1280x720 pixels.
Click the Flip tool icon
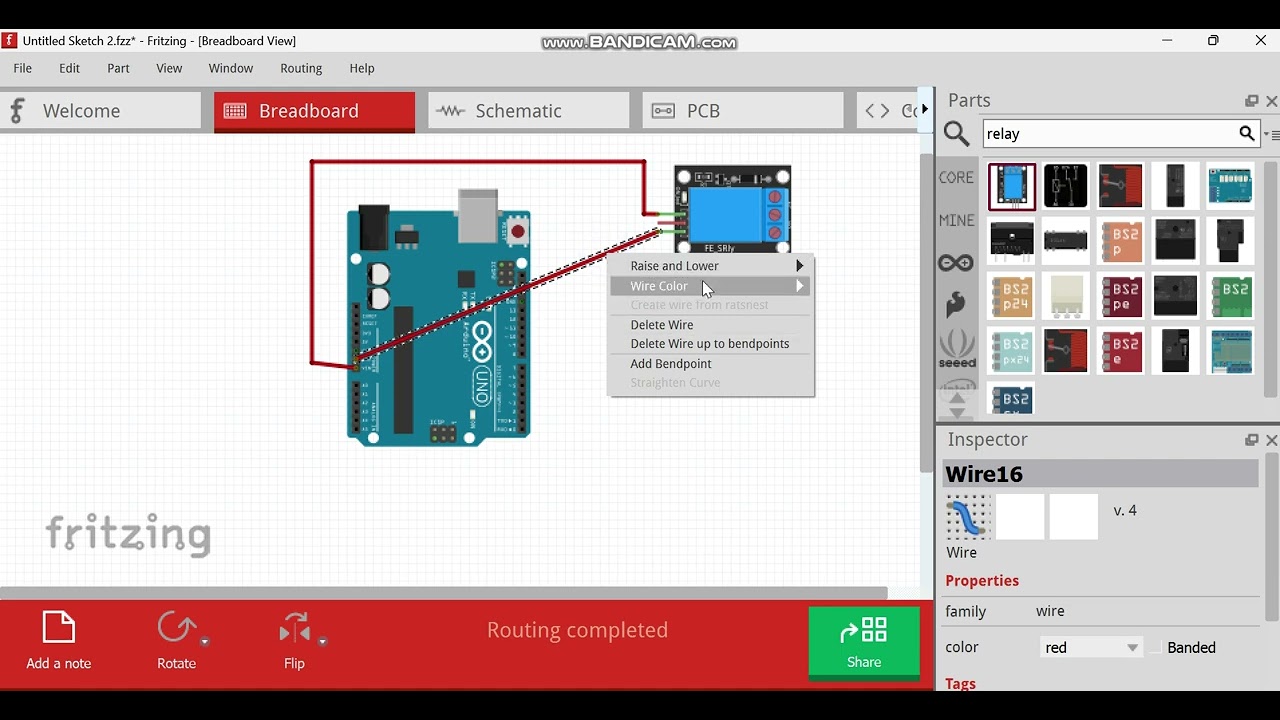tap(294, 628)
